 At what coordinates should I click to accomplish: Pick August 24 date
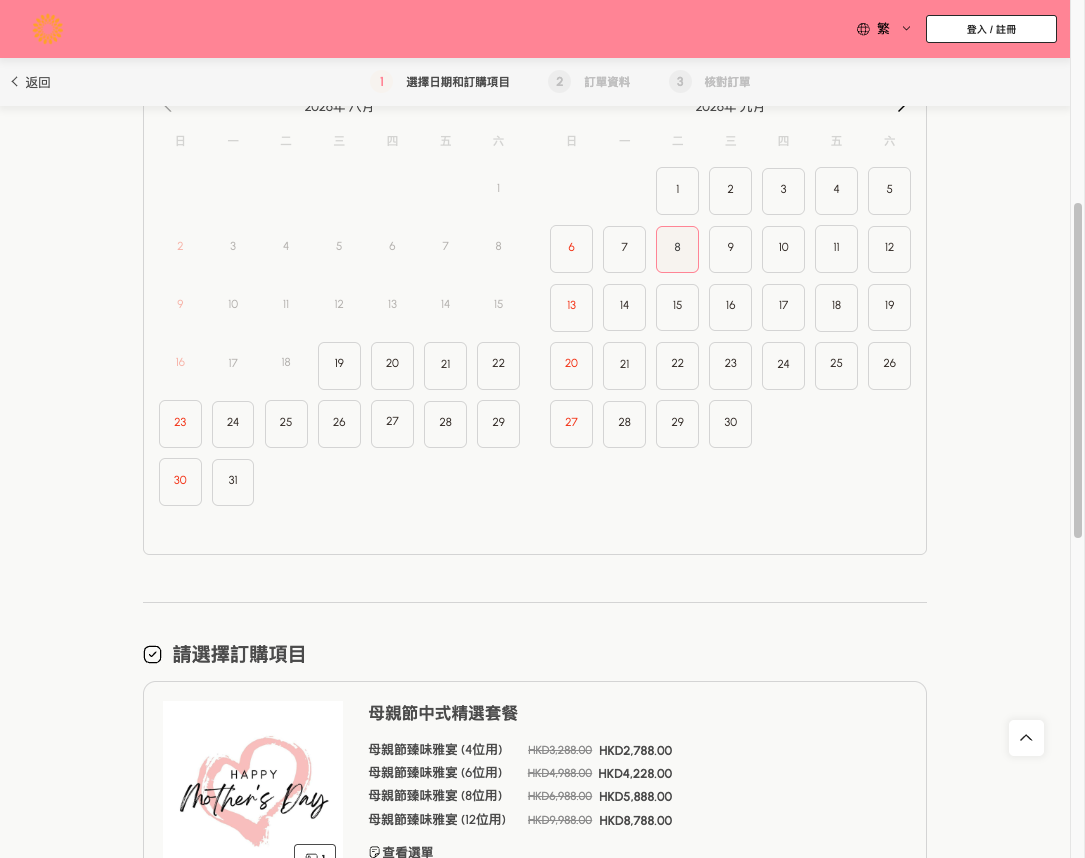tap(233, 423)
